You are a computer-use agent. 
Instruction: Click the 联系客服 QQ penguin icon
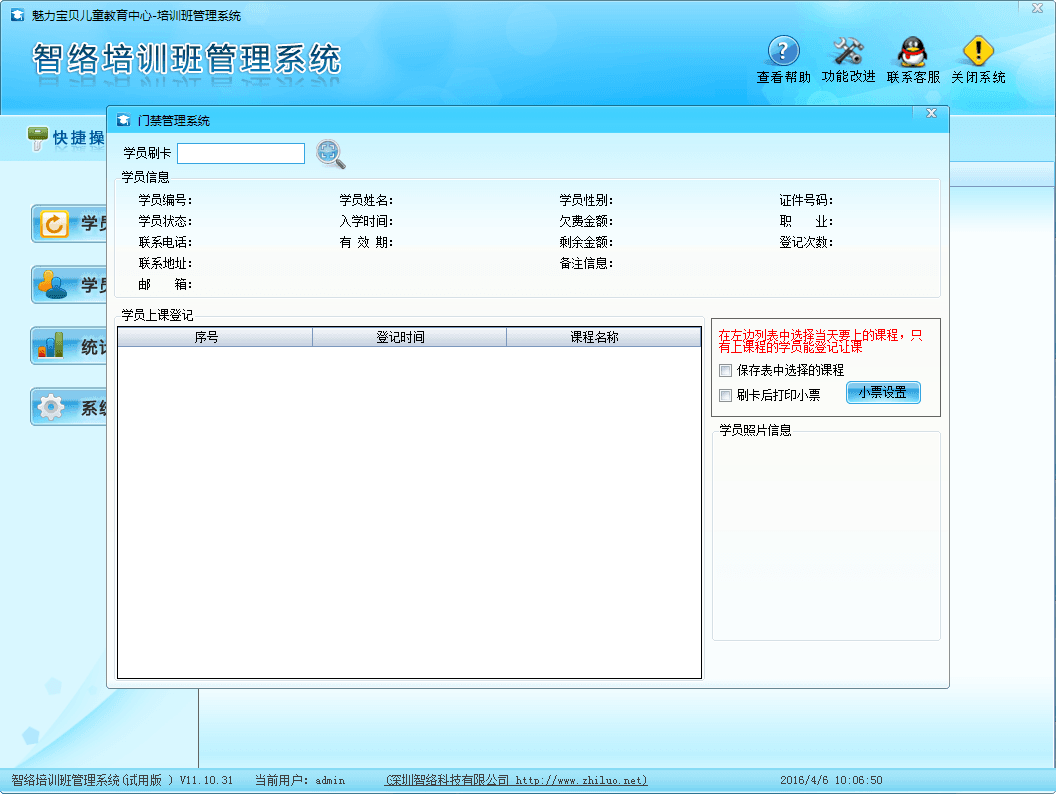click(913, 52)
